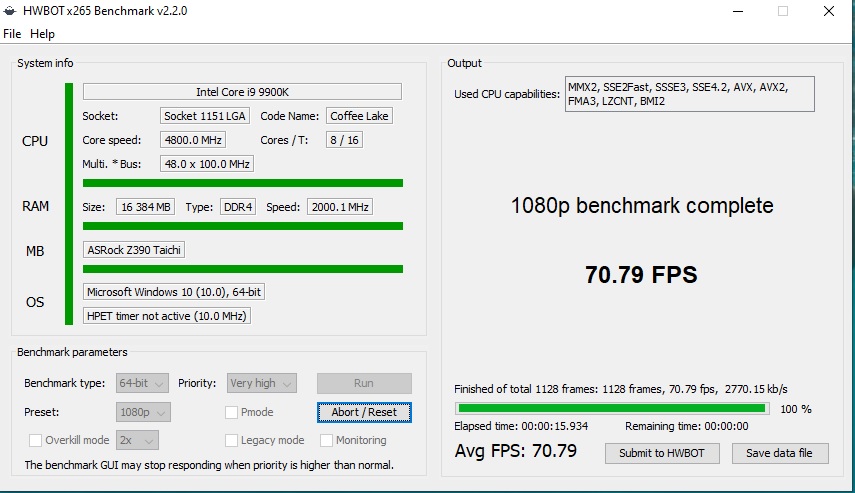Click the DDR4 type field
The width and height of the screenshot is (855, 493).
(238, 207)
